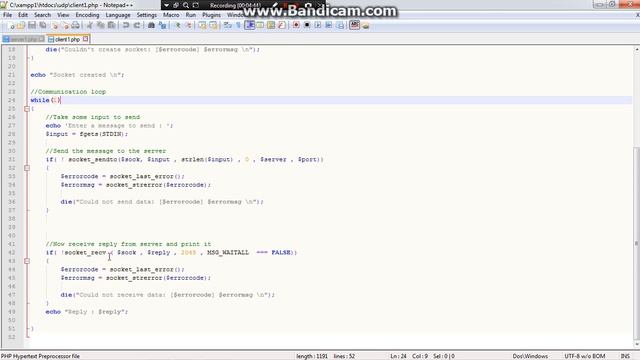Open the Settings menu
Screen dimensions: 640x360
click(x=147, y=15)
